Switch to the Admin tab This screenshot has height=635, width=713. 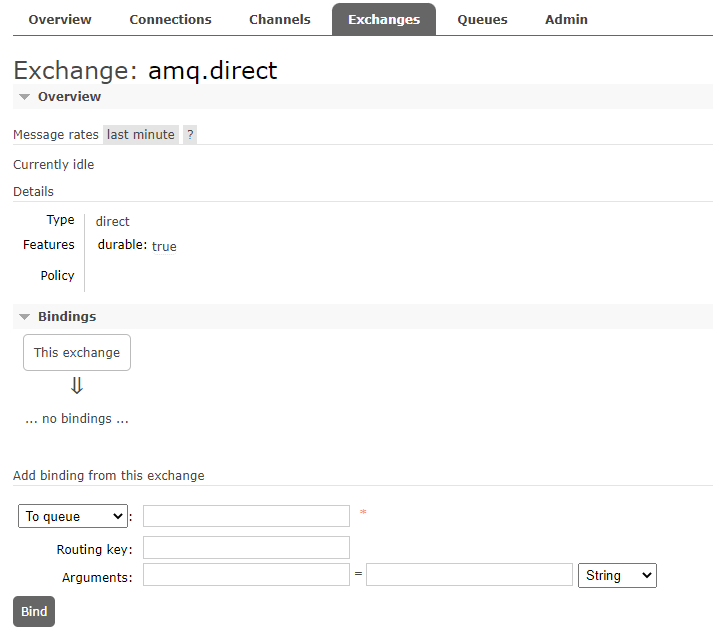(x=566, y=20)
